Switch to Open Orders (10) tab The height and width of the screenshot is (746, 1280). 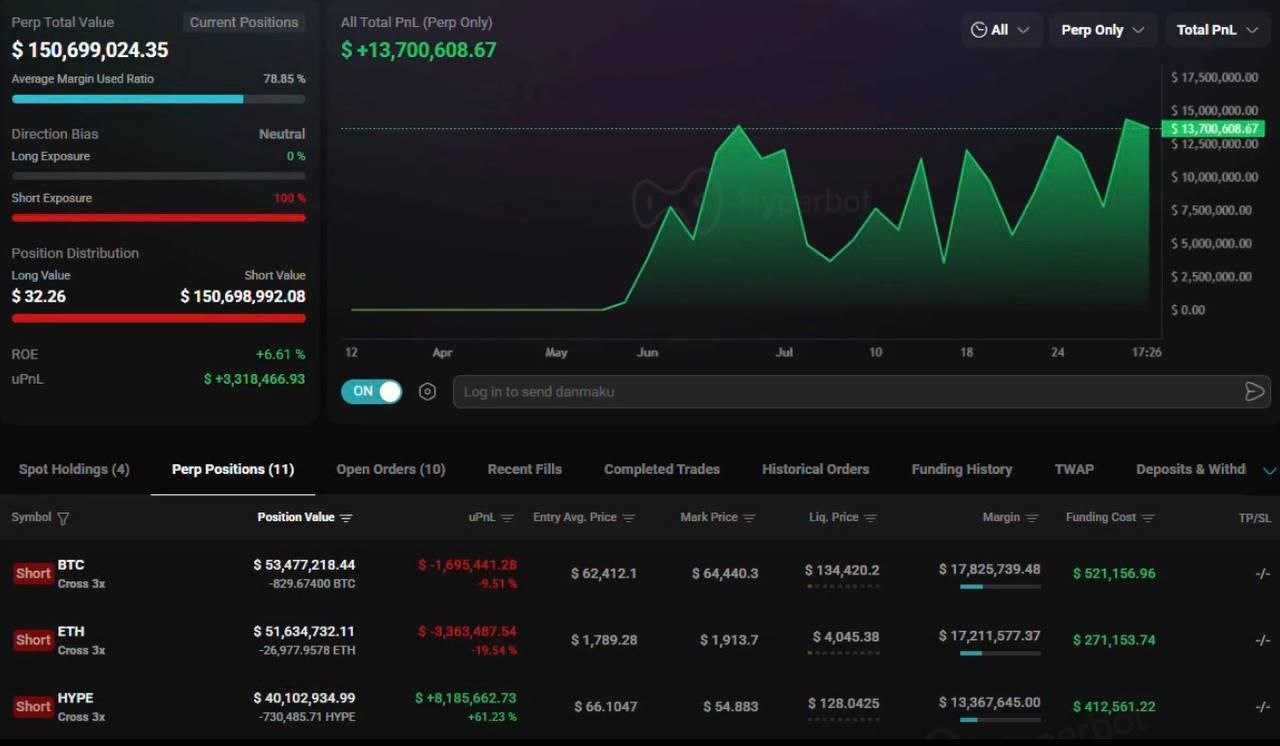tap(391, 469)
